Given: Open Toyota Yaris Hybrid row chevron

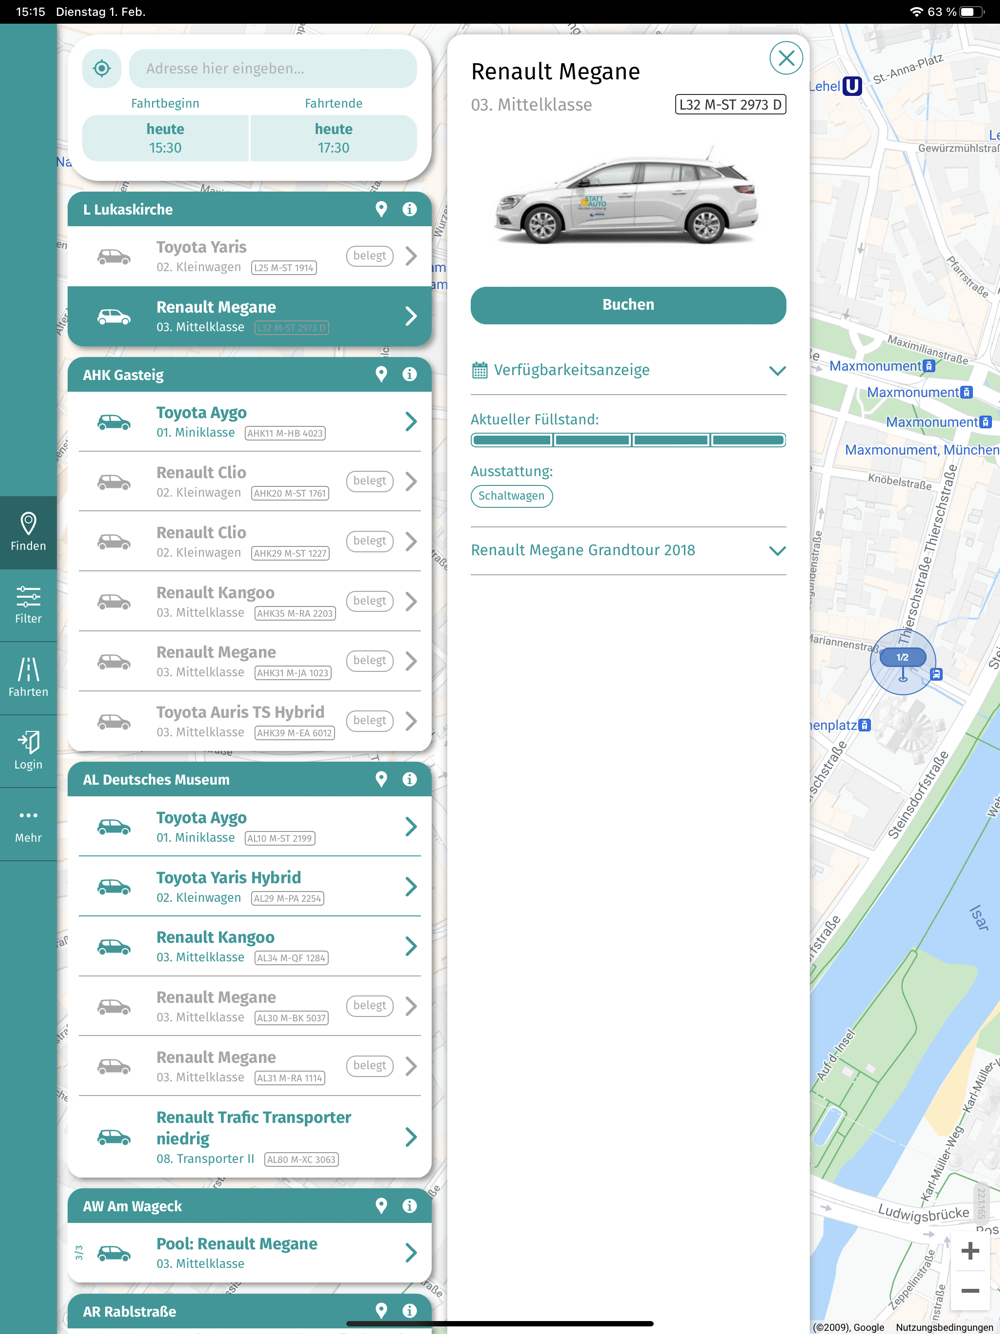Looking at the screenshot, I should click(411, 886).
